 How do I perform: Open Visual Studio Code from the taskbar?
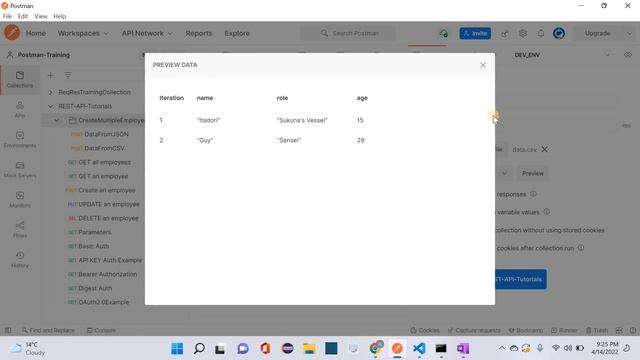(x=419, y=349)
